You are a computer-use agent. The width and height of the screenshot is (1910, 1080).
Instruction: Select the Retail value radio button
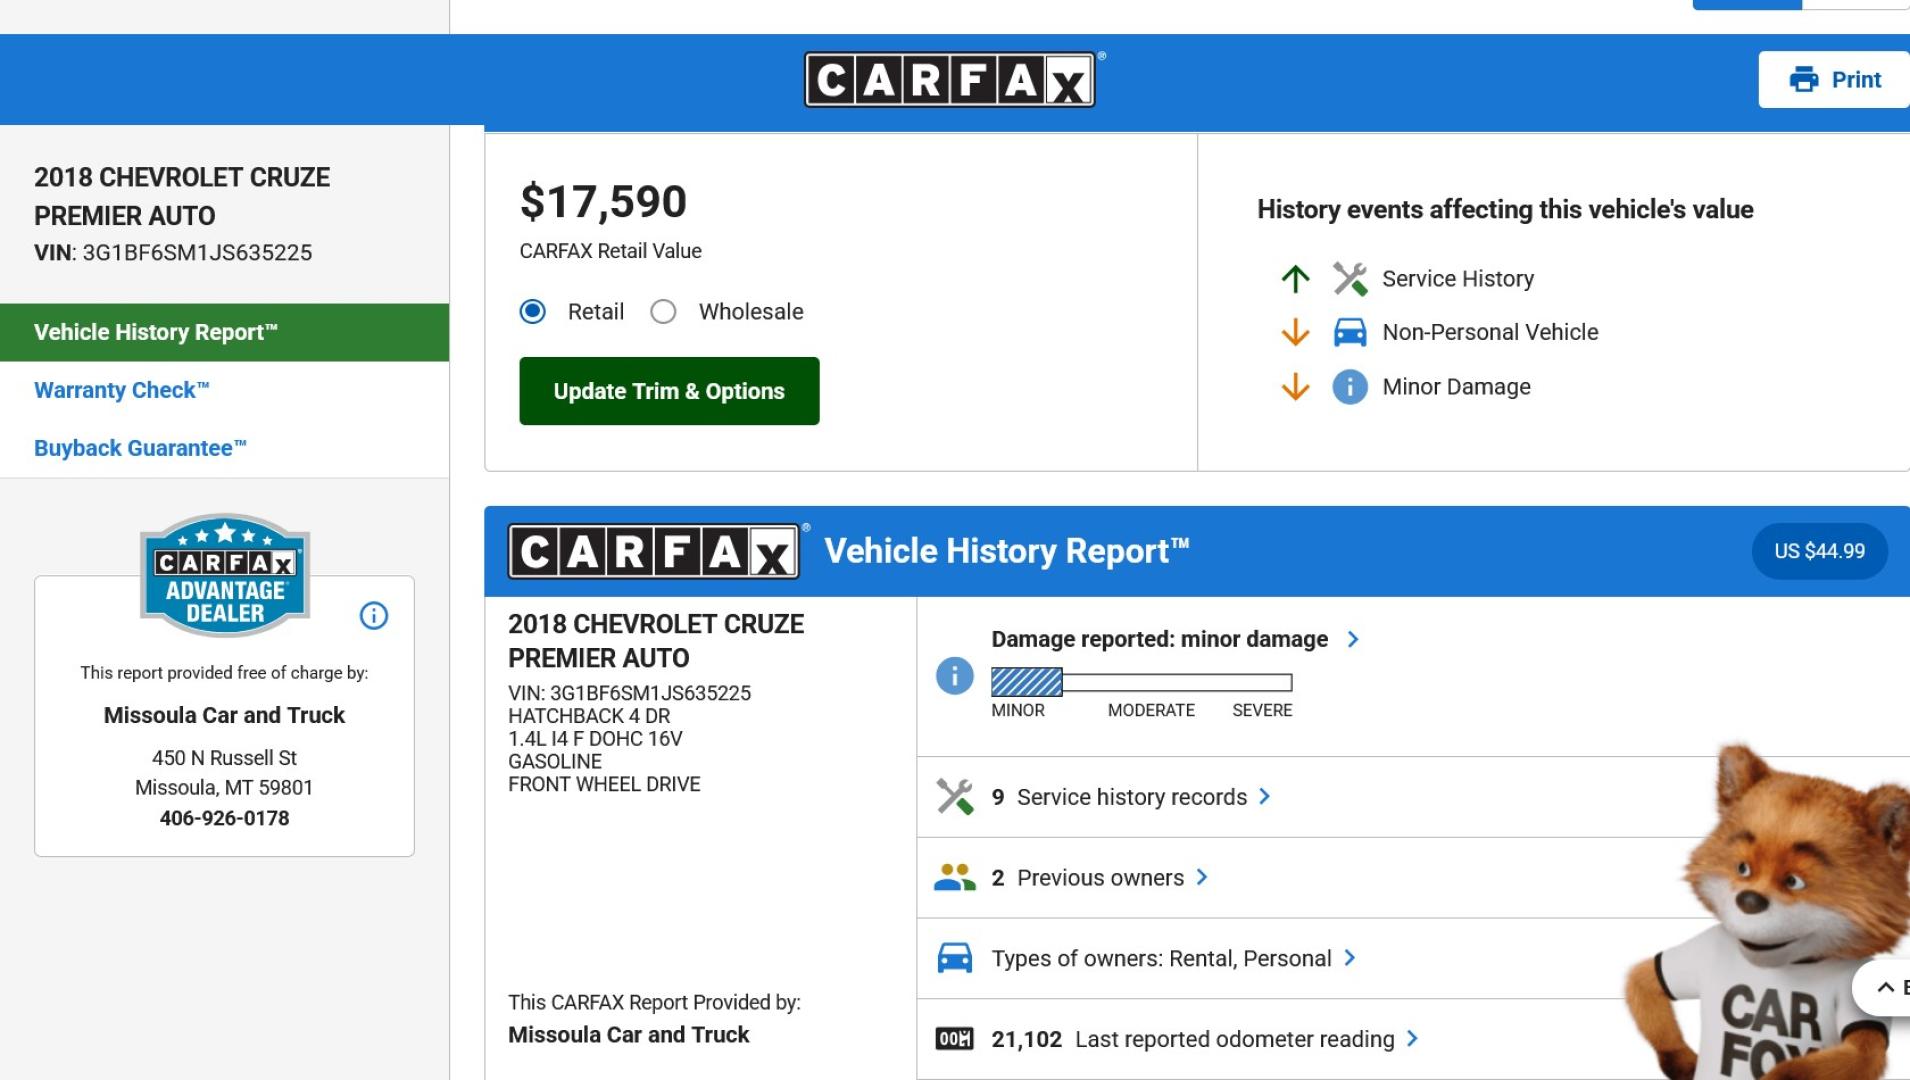[533, 312]
